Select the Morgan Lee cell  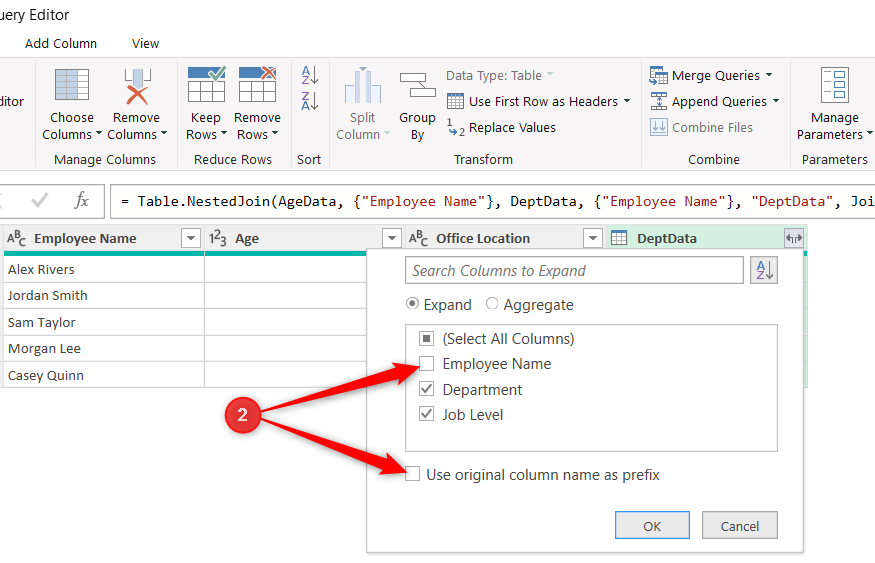103,349
